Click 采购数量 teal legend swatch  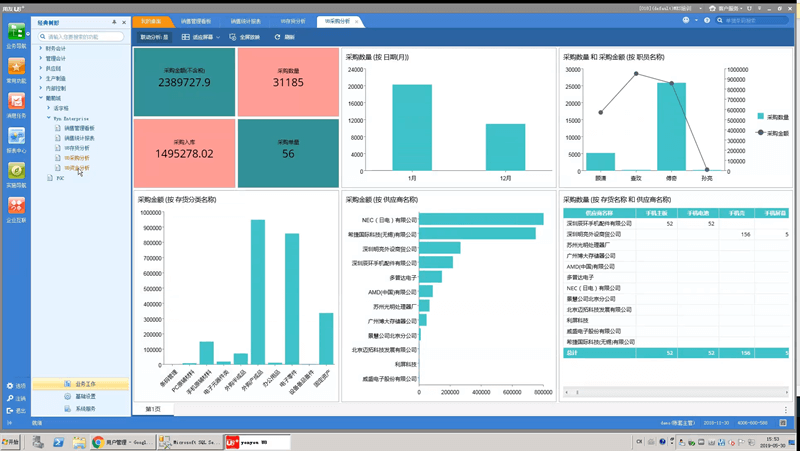761,117
